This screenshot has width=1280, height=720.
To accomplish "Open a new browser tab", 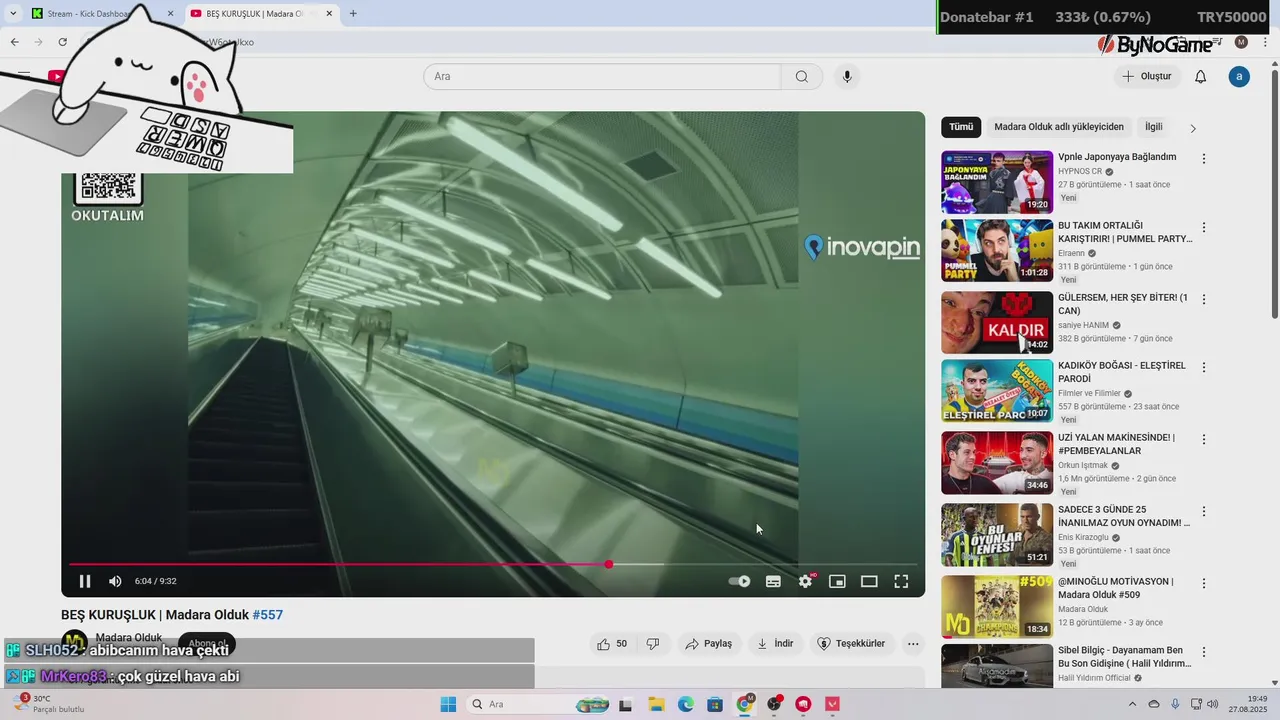I will 353,14.
